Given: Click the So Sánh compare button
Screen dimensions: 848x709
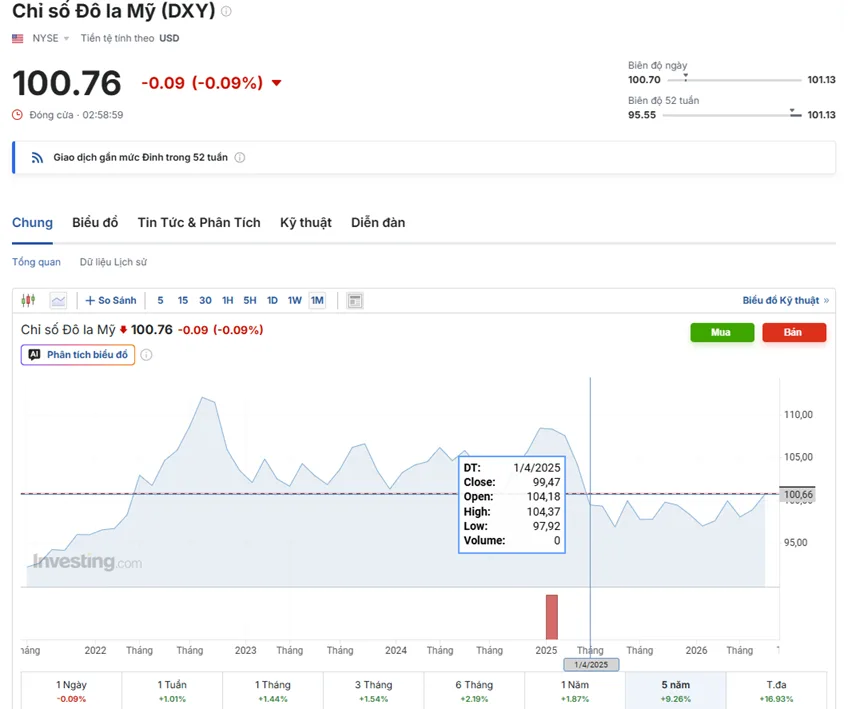Looking at the screenshot, I should [x=111, y=300].
